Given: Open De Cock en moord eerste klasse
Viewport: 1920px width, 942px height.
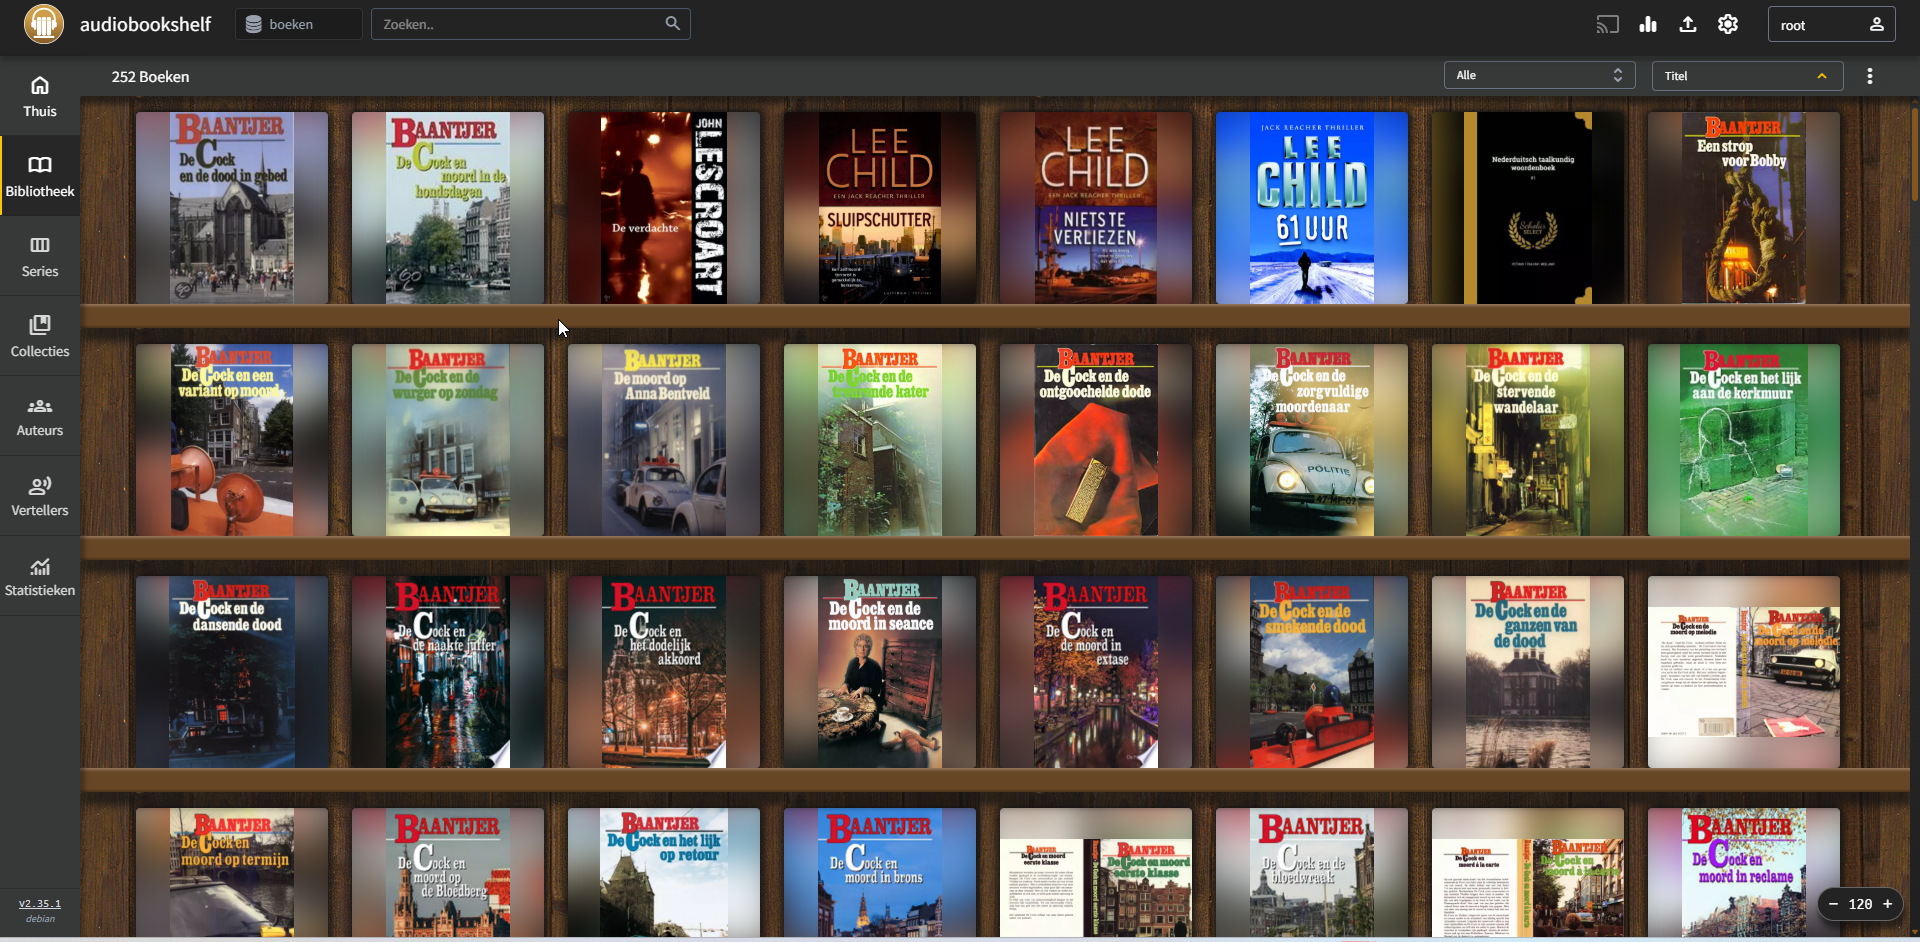Looking at the screenshot, I should [1096, 872].
